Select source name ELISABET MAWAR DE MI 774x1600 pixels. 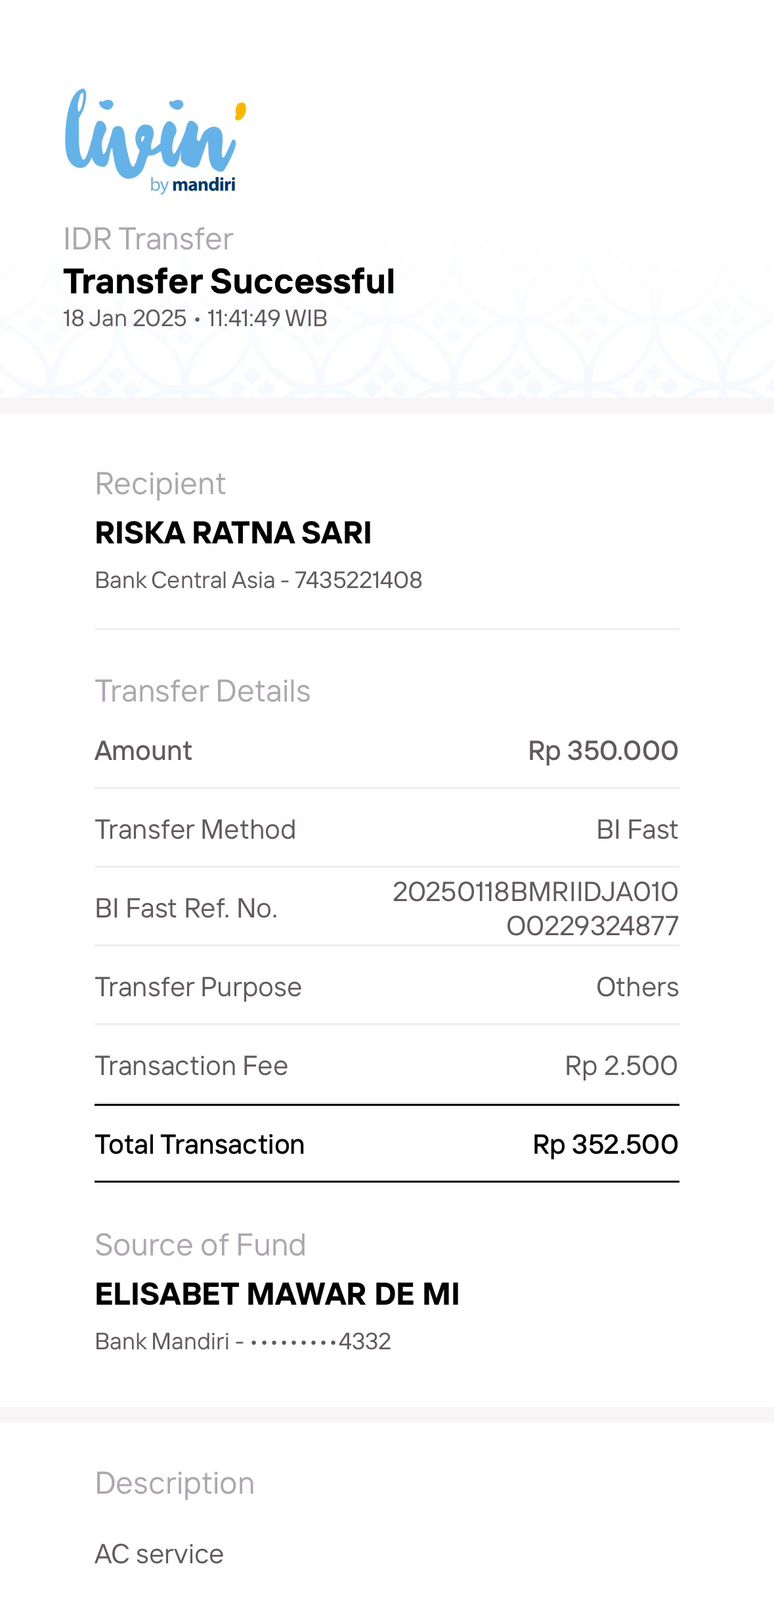(x=277, y=1294)
